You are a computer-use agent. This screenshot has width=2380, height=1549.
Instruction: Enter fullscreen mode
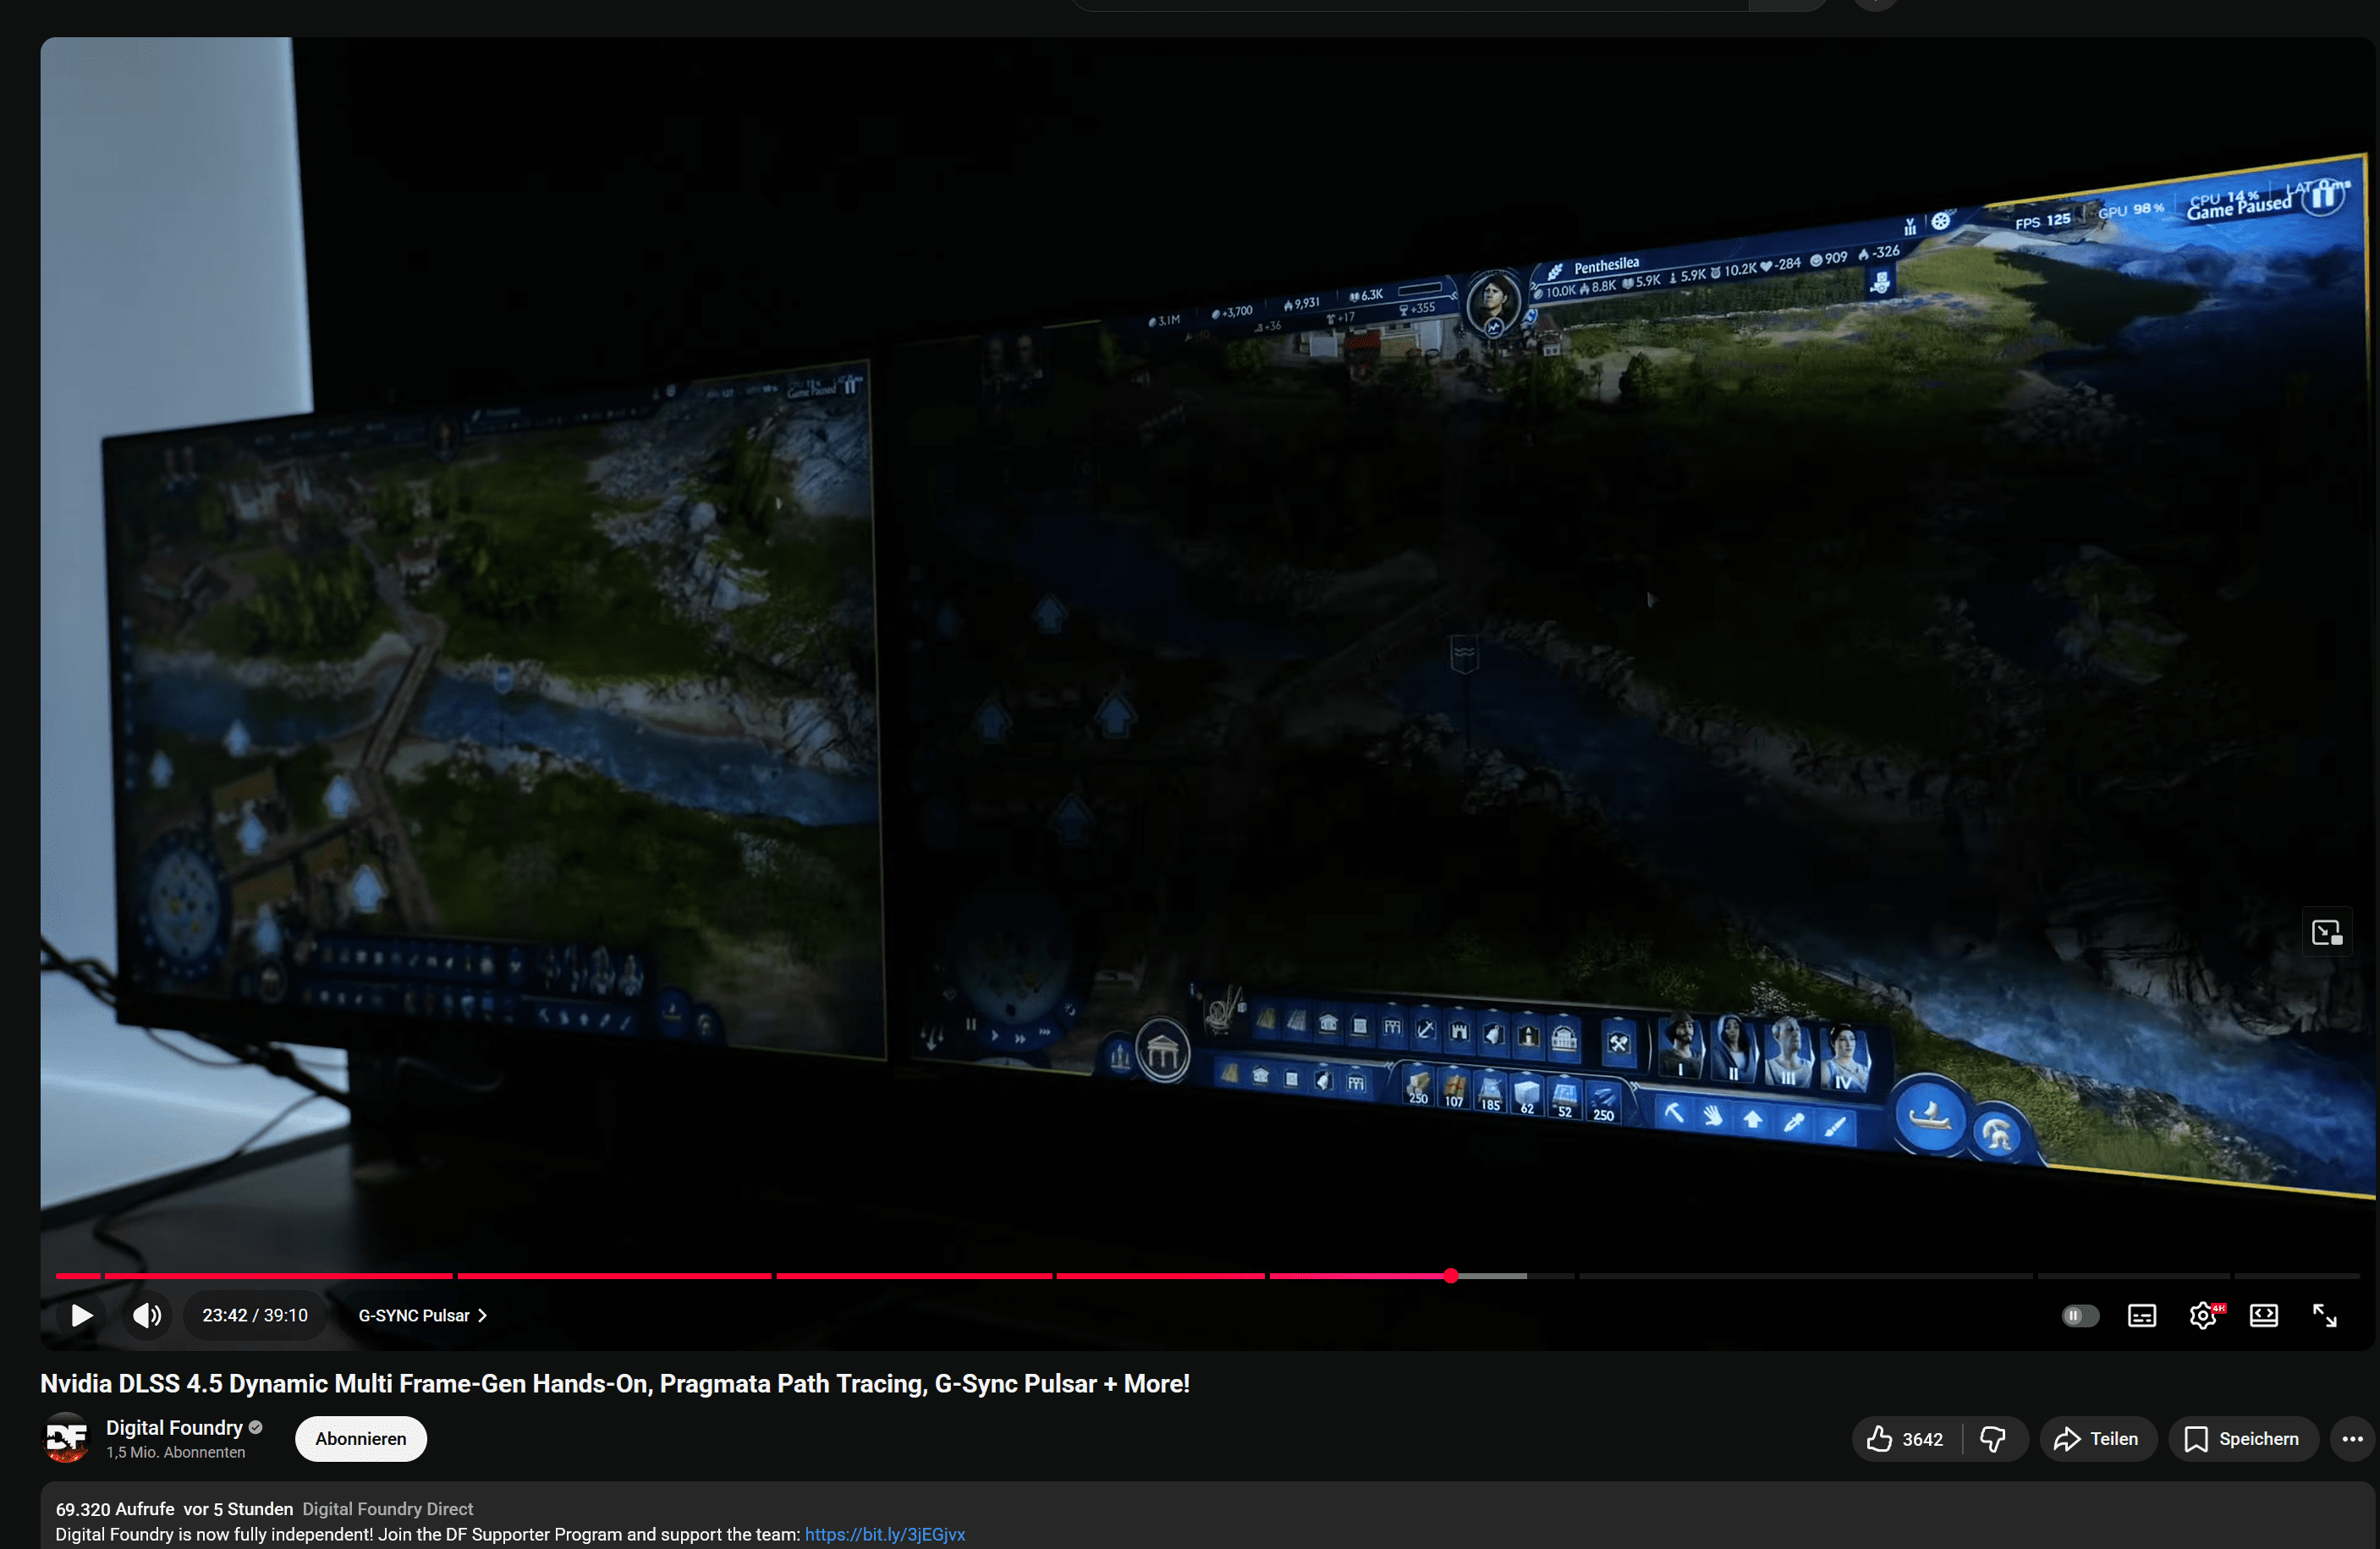click(x=2324, y=1315)
